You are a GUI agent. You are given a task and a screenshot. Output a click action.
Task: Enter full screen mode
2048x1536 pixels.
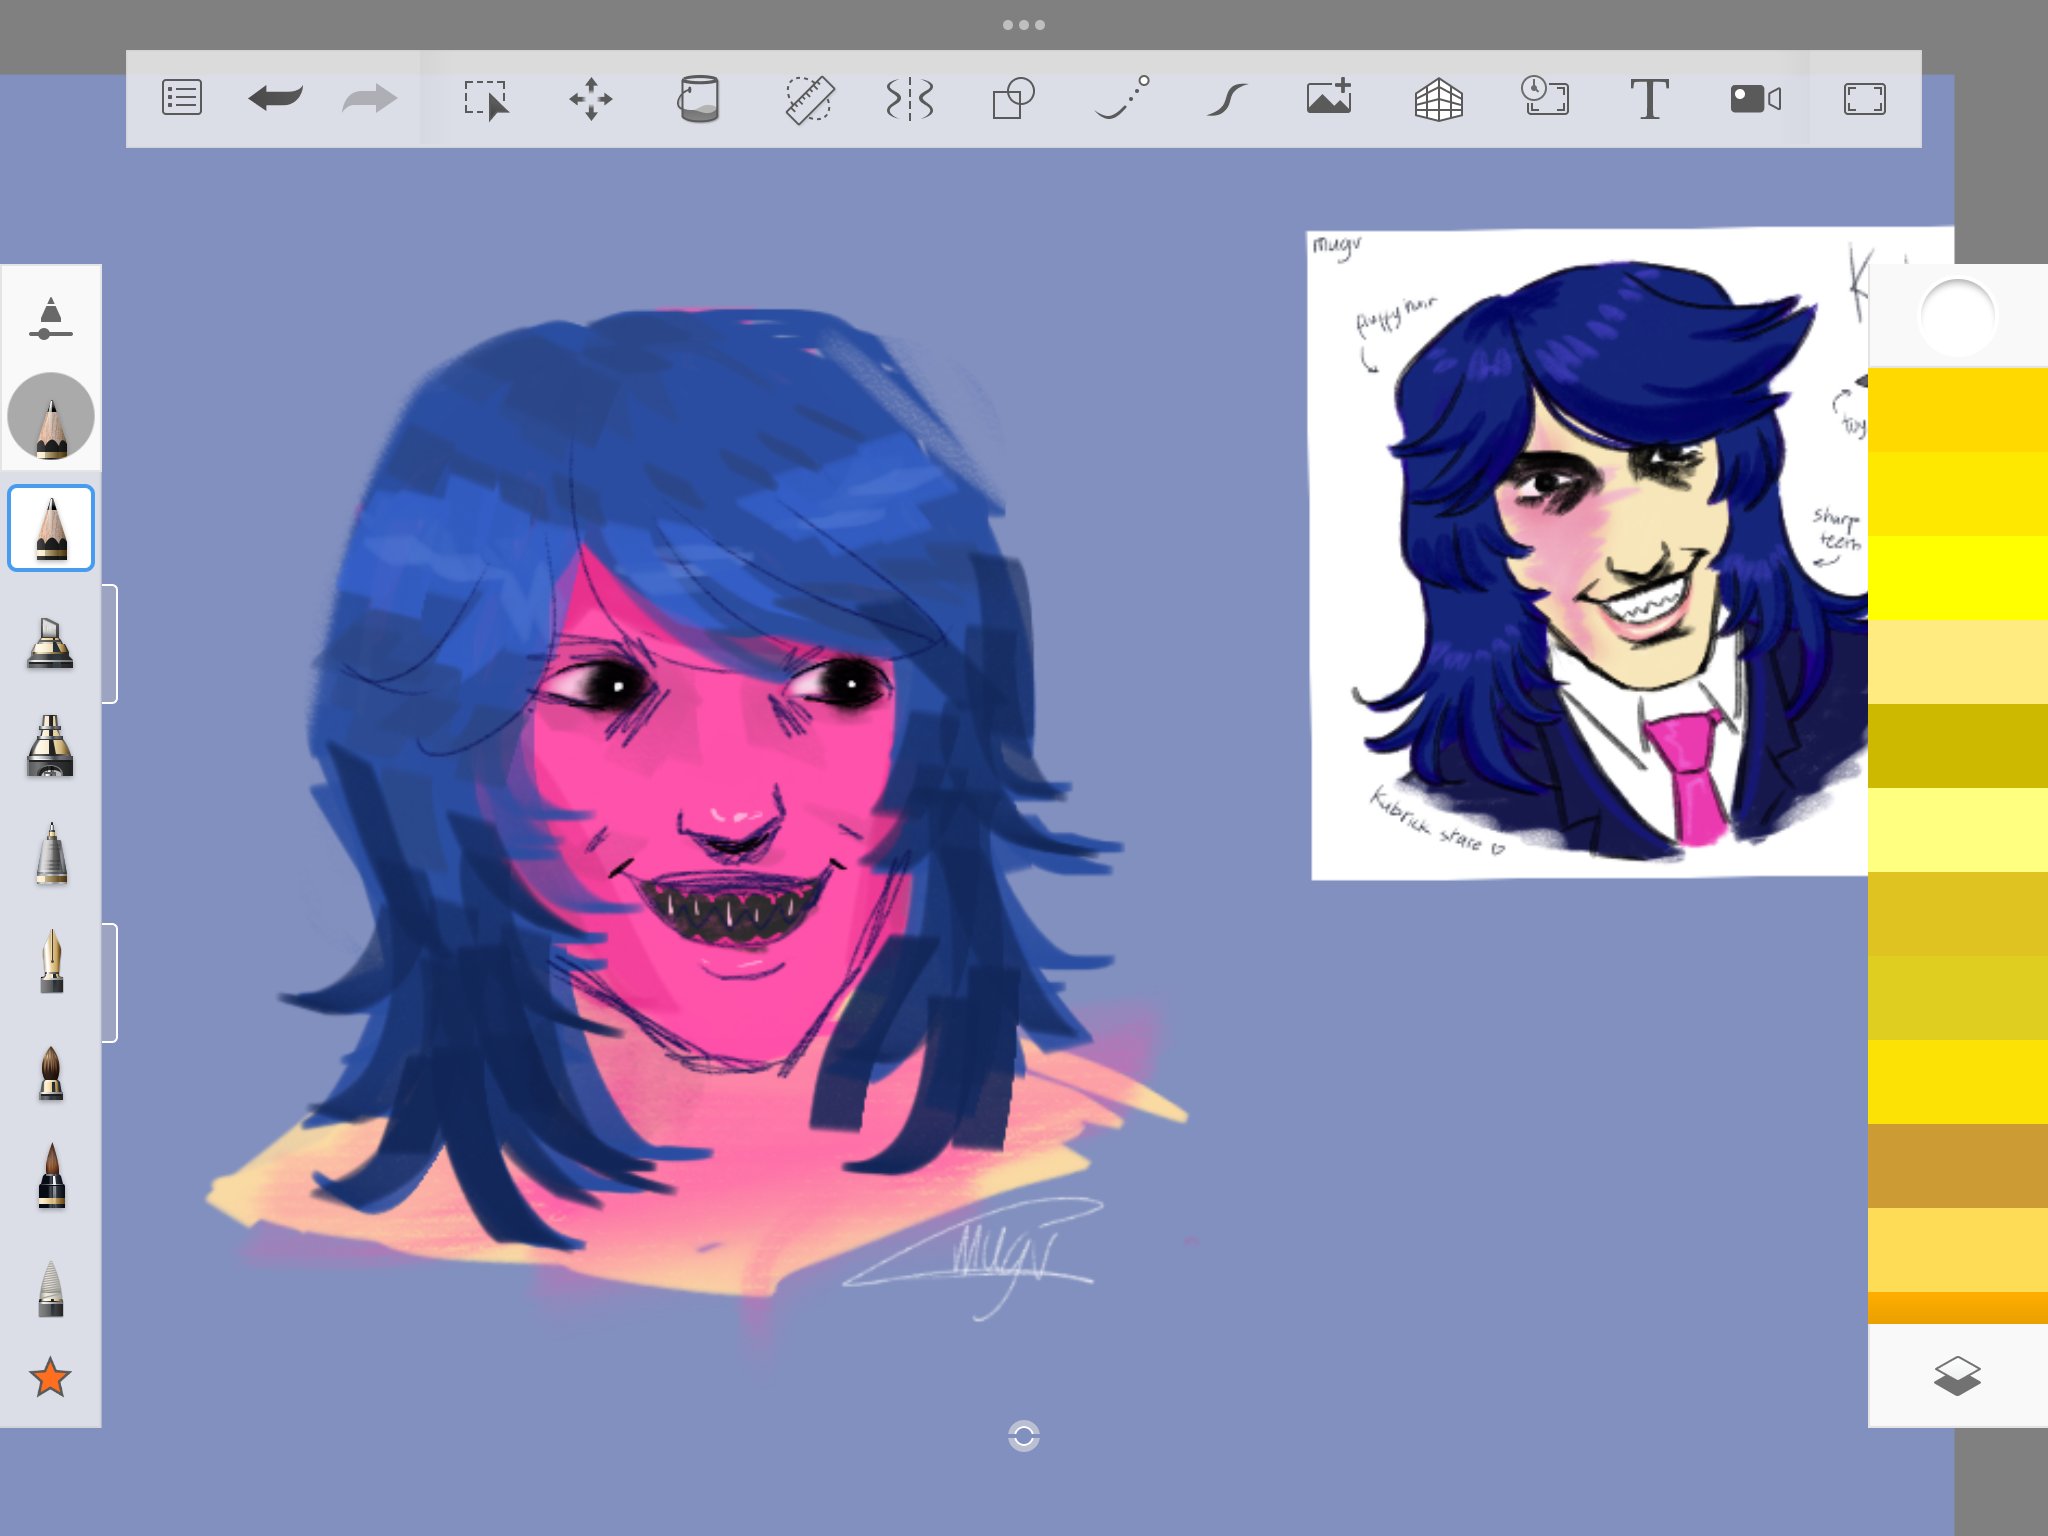[x=1864, y=99]
